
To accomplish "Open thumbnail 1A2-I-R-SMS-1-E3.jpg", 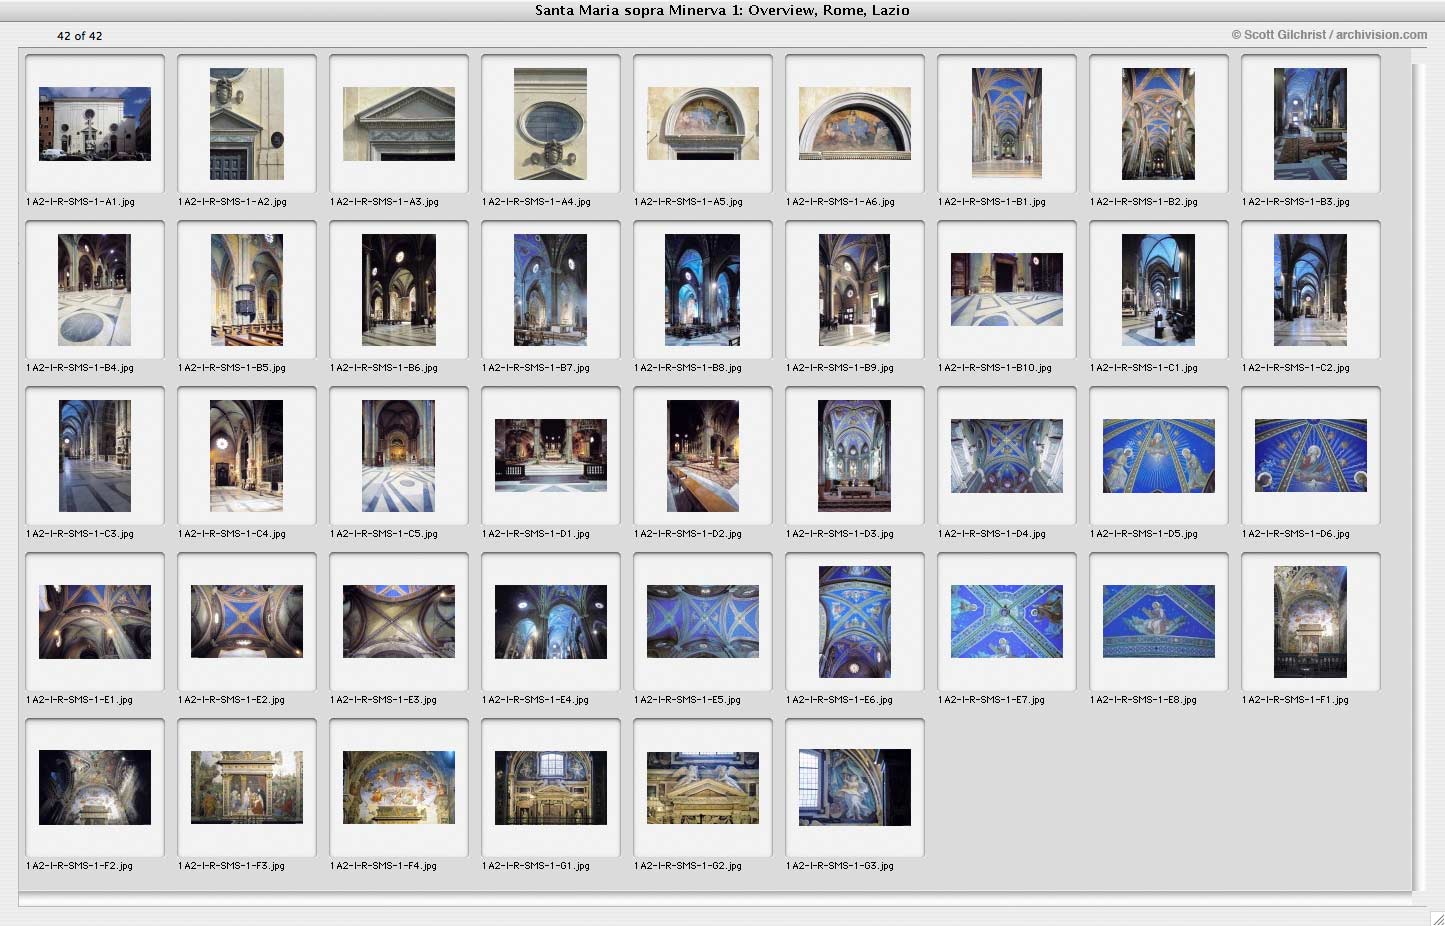I will [399, 622].
